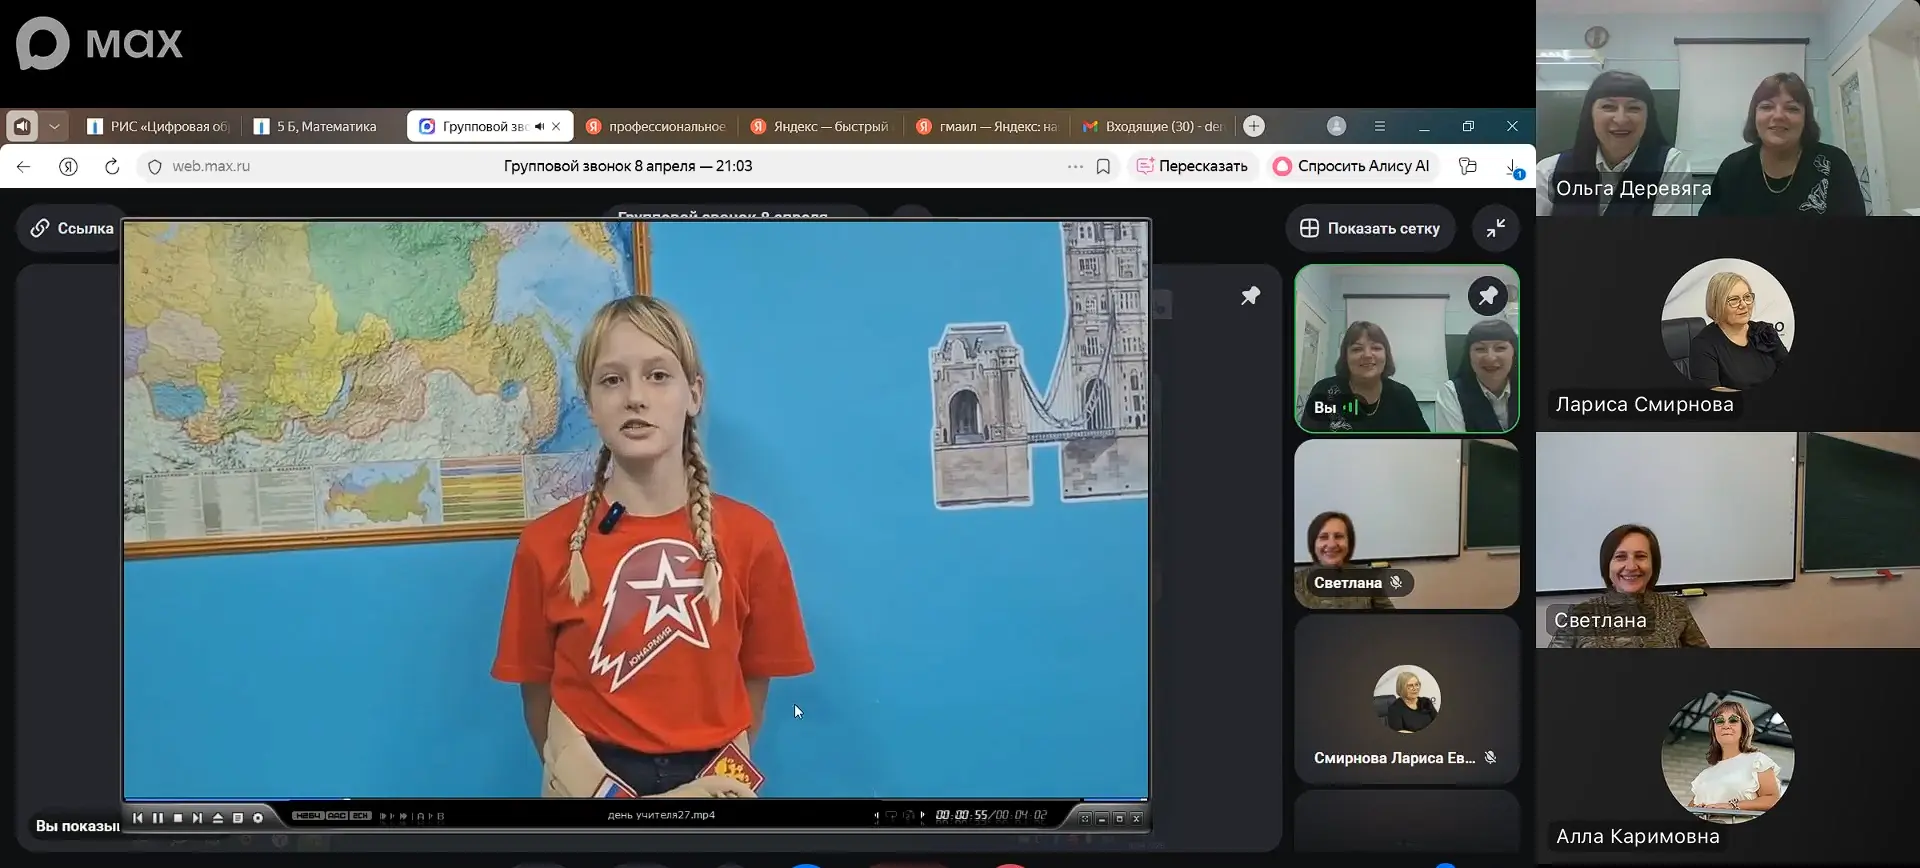Switch to the Входящие (30) Gmail tab
1920x868 pixels.
coord(1154,127)
